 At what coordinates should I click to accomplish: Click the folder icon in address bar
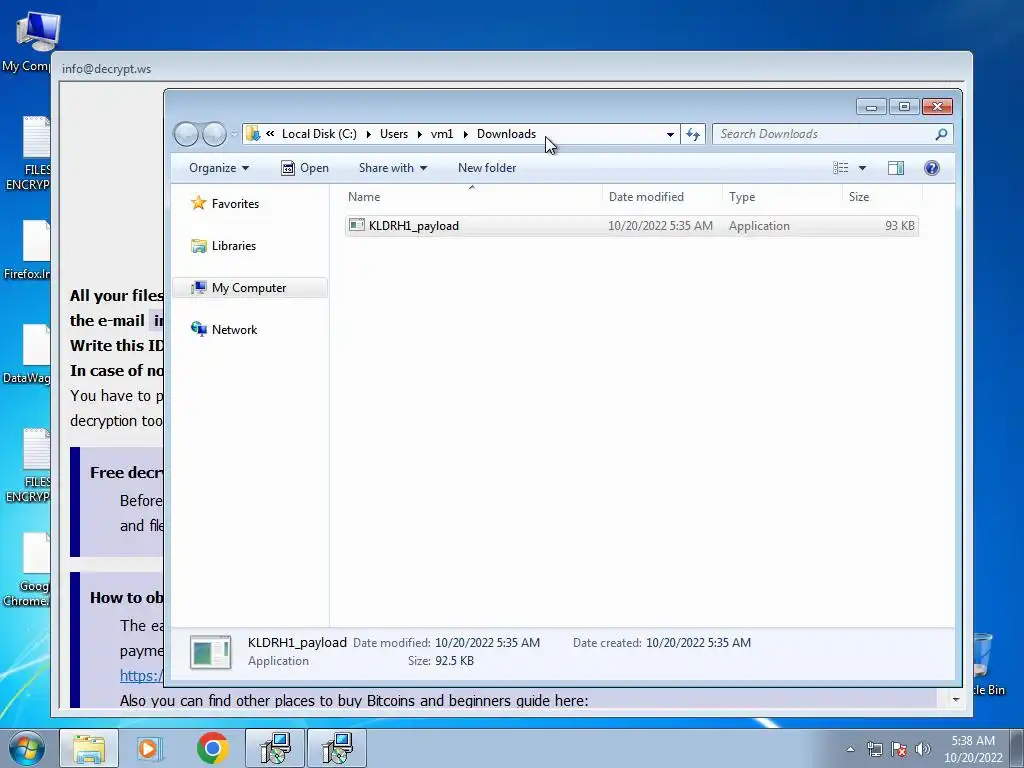(x=253, y=134)
